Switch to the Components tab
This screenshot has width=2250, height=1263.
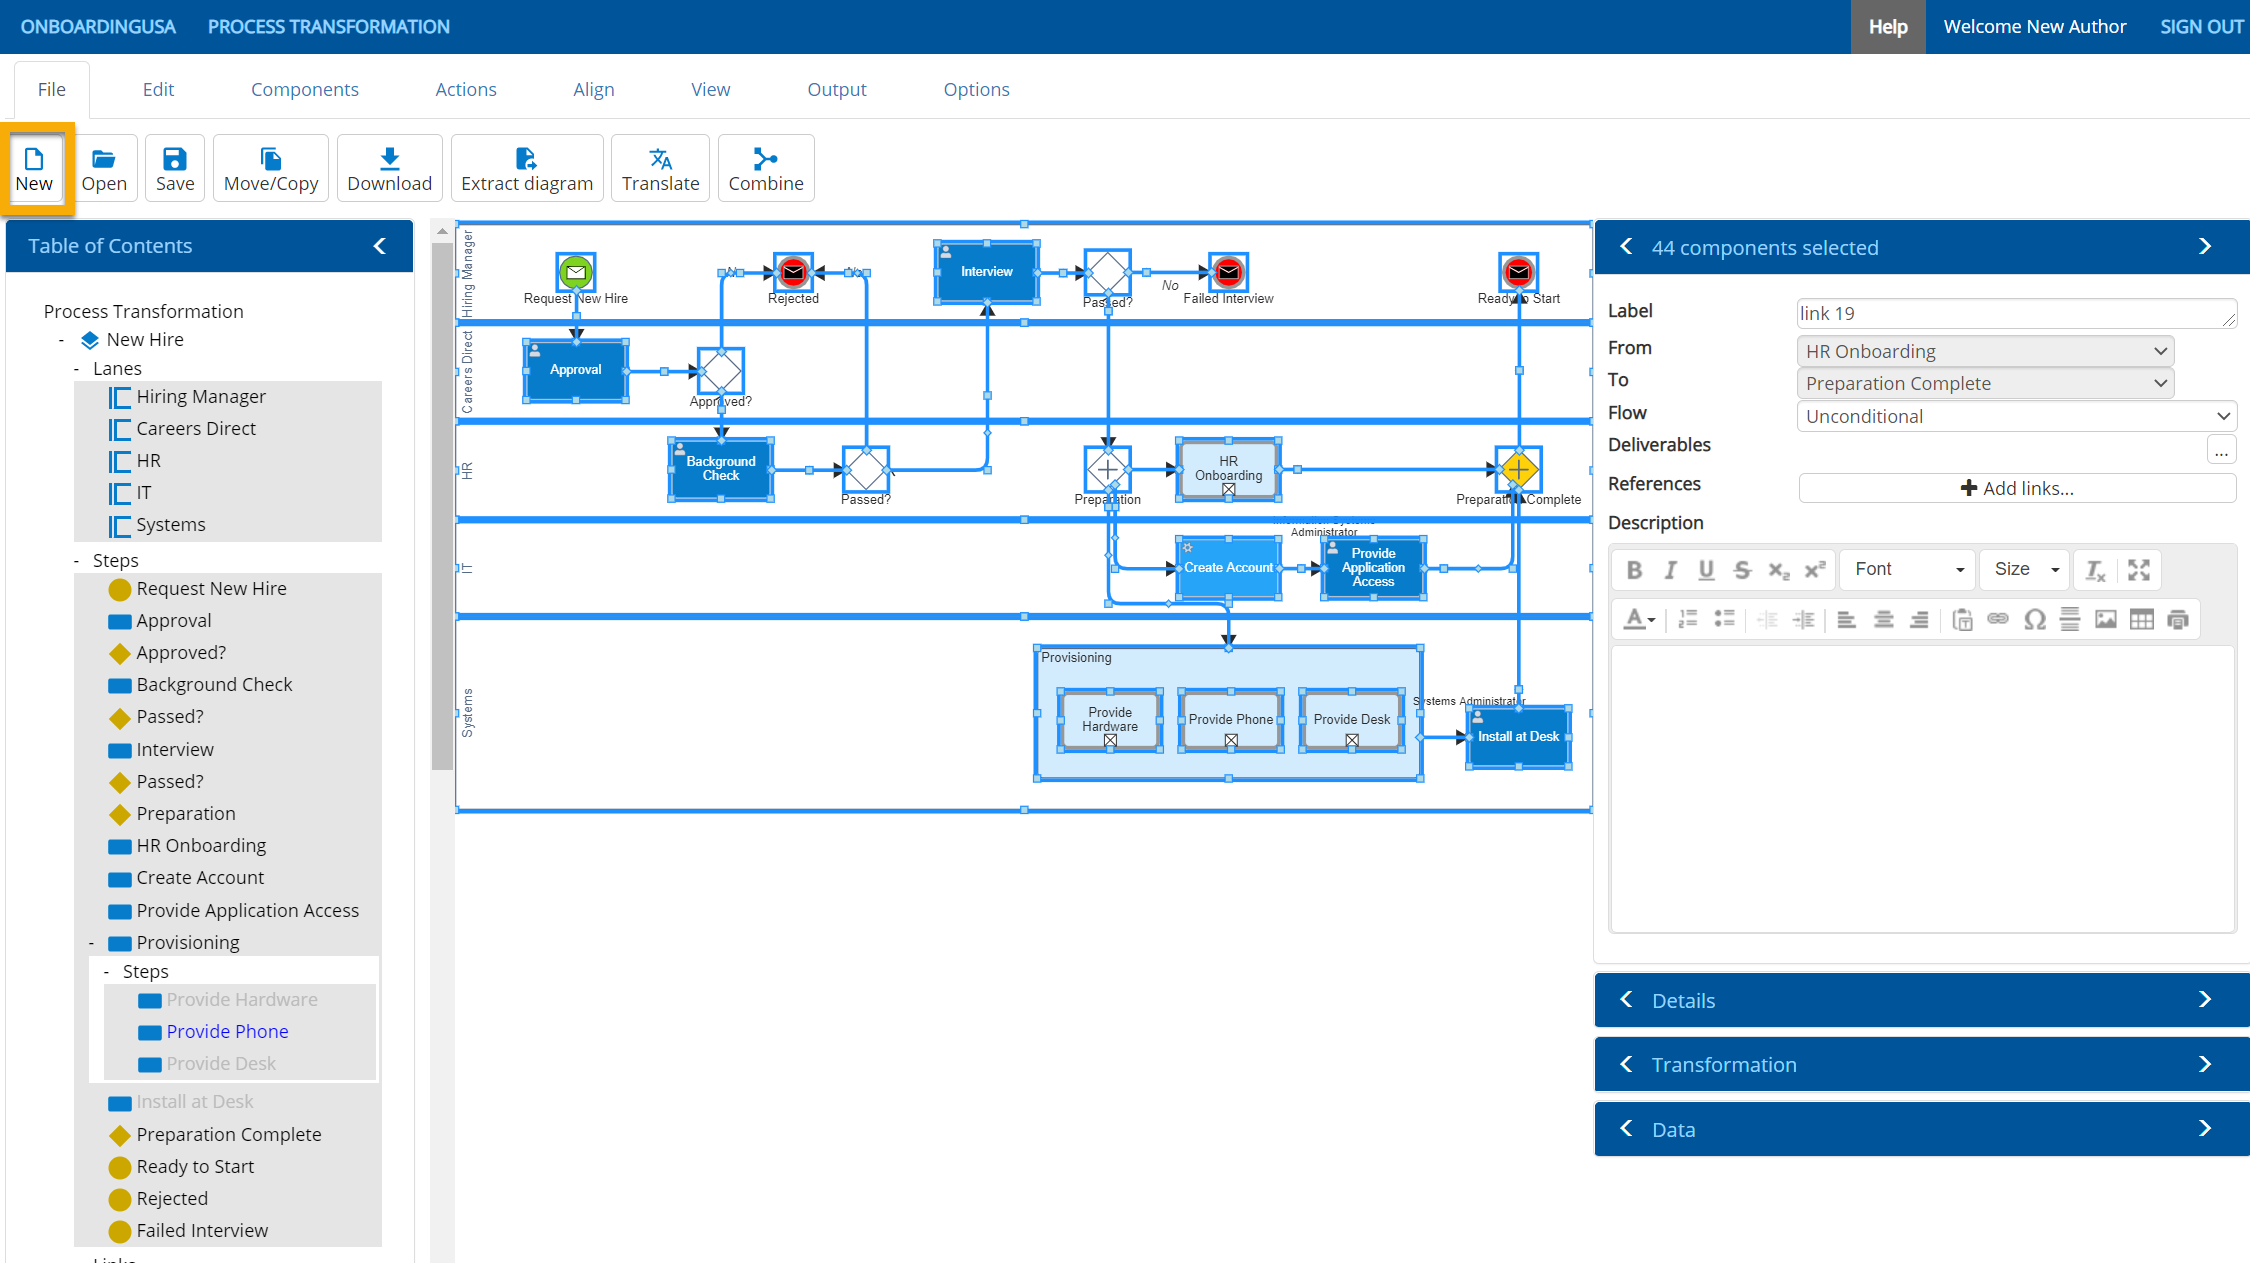(304, 89)
